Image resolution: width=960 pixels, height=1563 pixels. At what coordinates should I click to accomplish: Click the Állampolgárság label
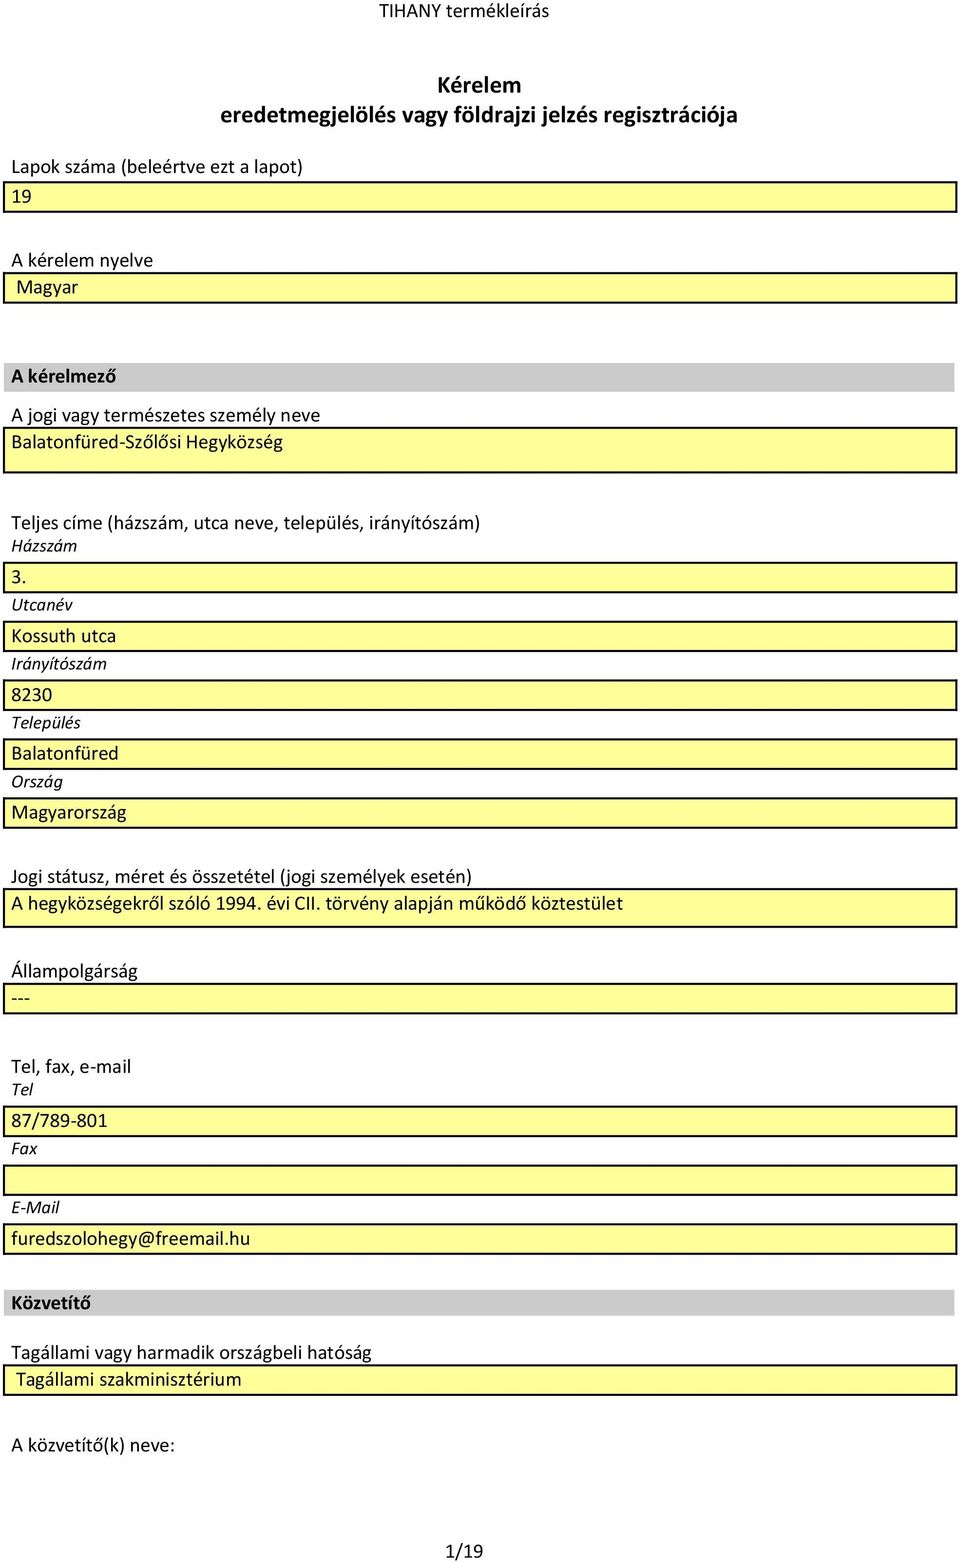point(75,971)
